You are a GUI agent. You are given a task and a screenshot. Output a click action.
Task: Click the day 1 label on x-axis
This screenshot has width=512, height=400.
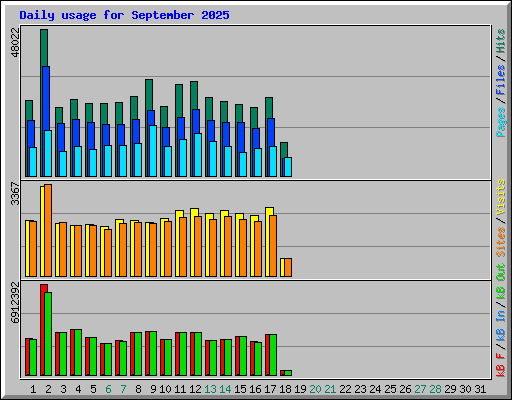point(33,389)
